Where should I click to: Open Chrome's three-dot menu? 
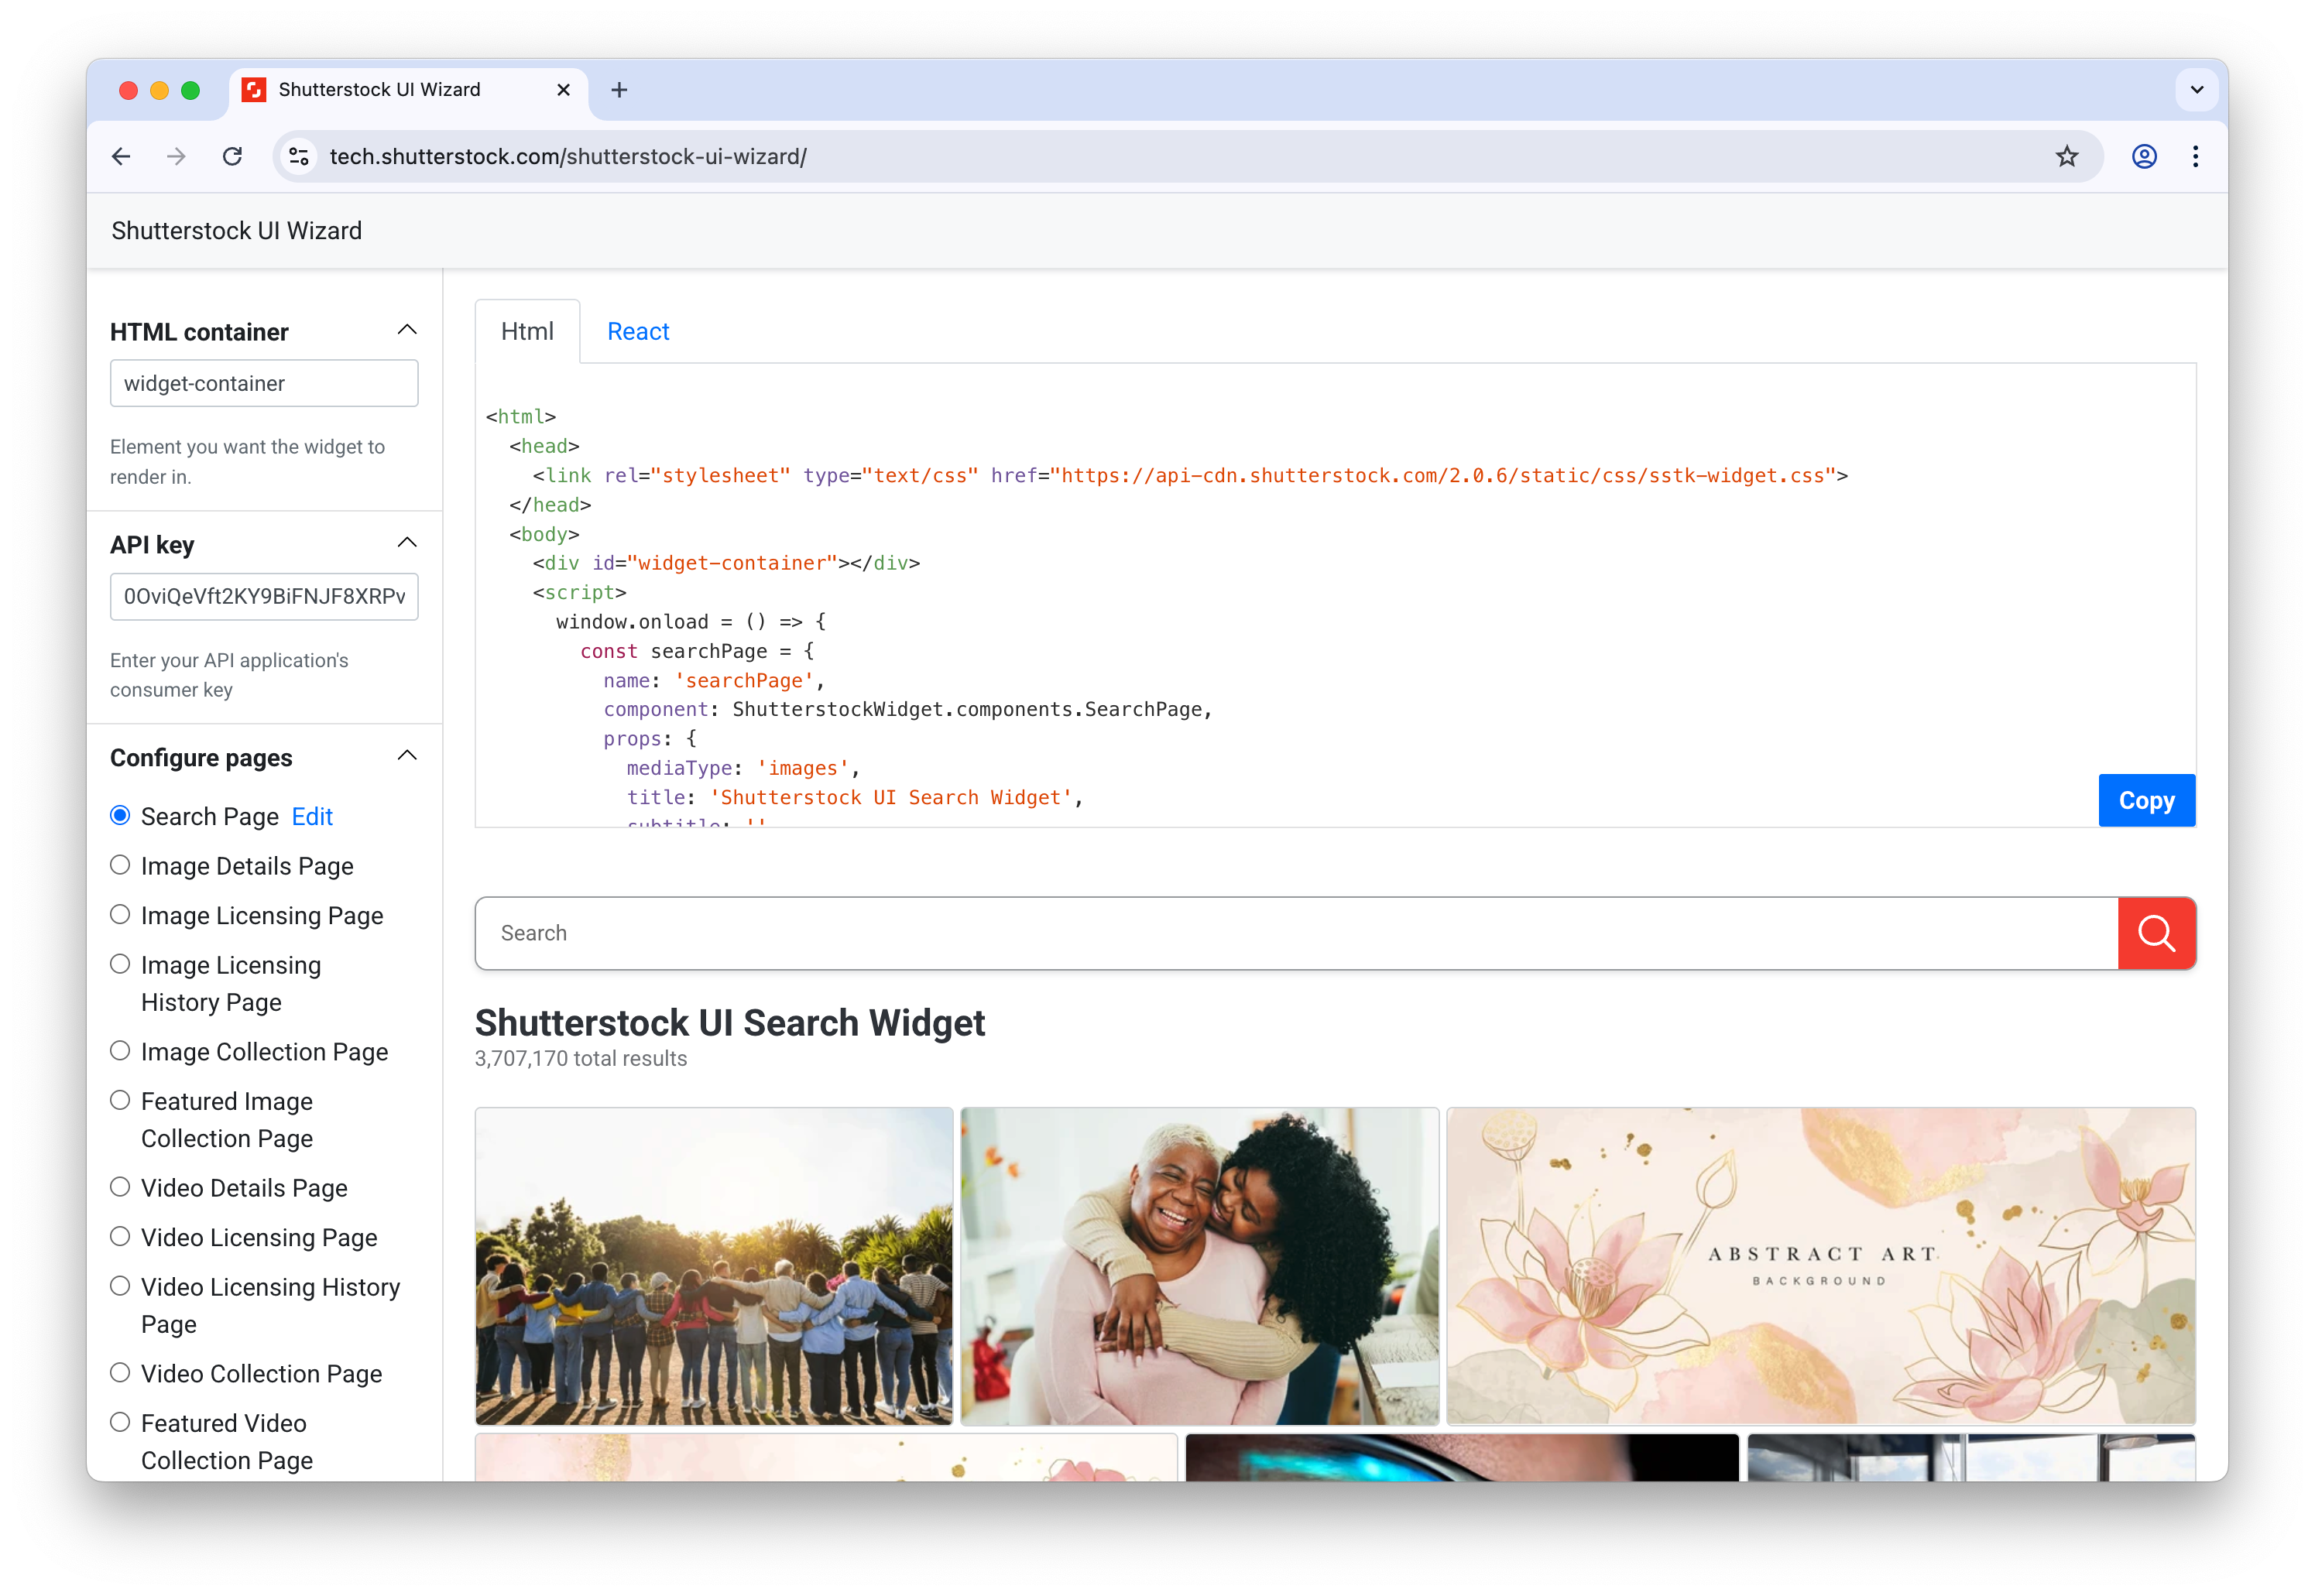pyautogui.click(x=2196, y=156)
